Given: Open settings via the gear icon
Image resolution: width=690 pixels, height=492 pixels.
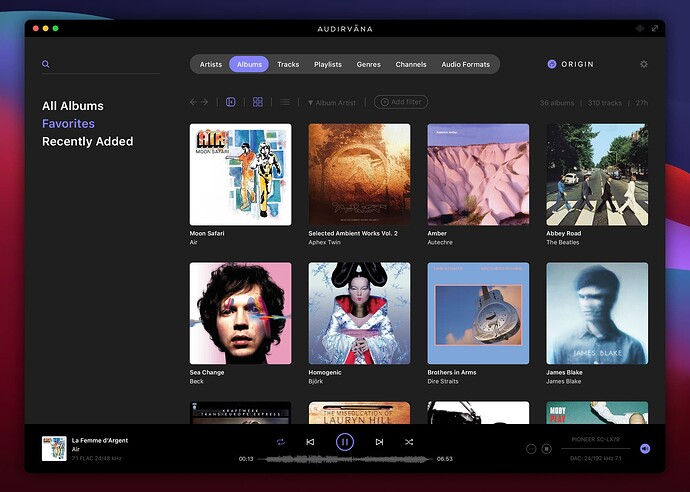Looking at the screenshot, I should 644,64.
